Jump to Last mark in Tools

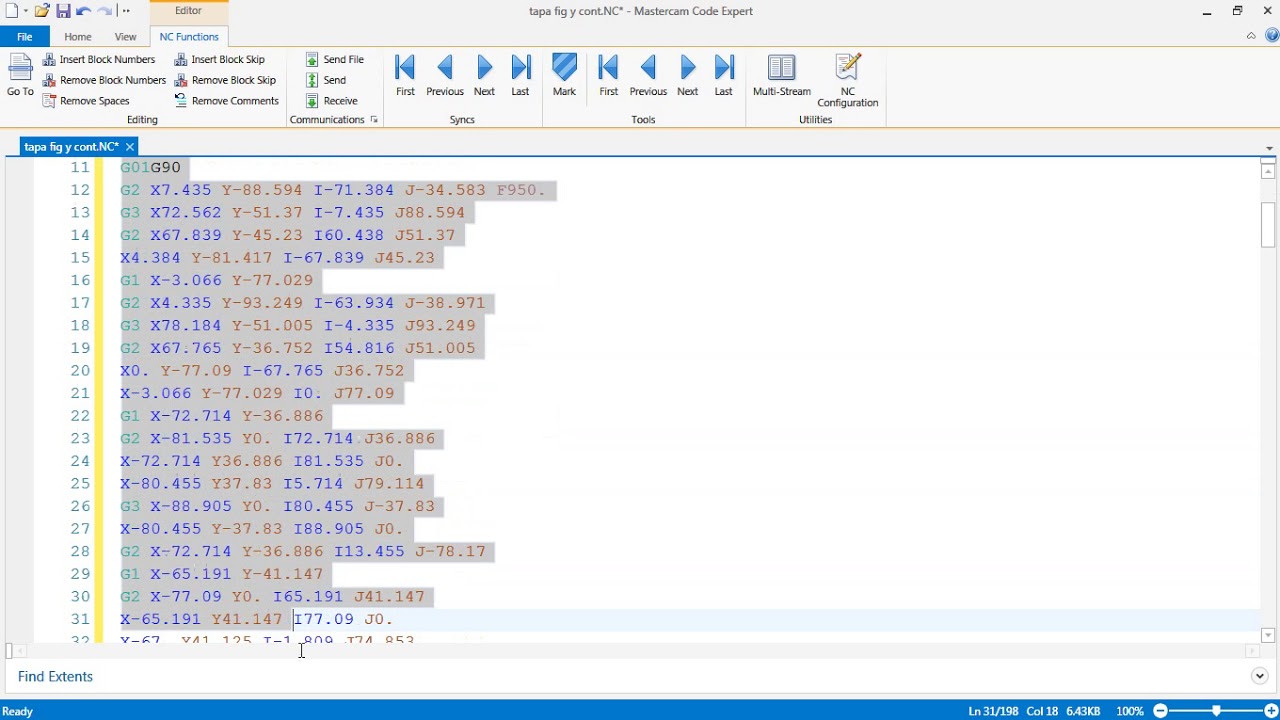(x=723, y=76)
